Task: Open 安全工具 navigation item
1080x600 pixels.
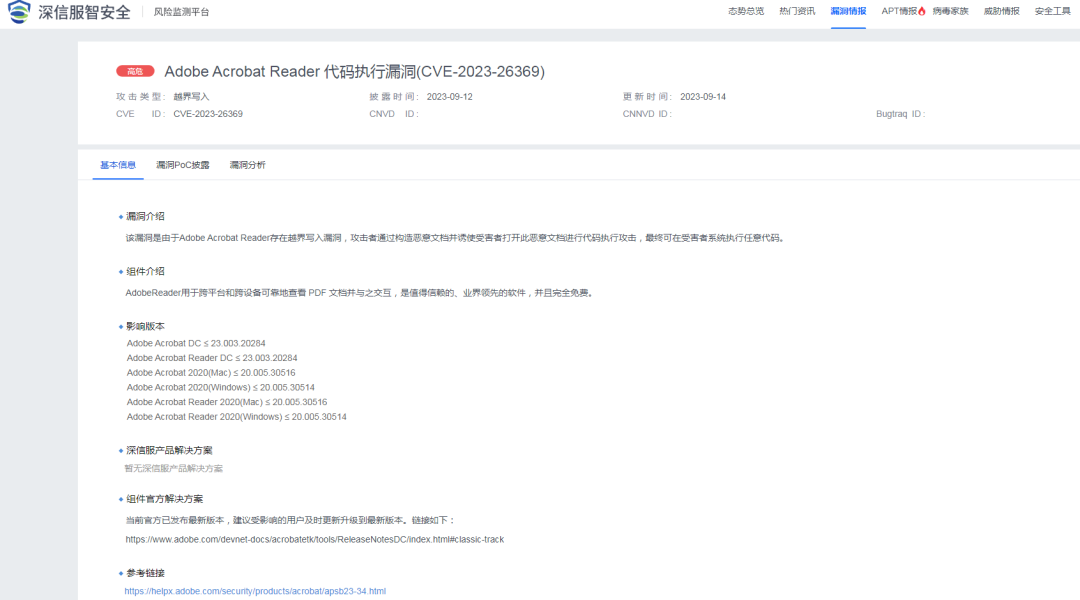Action: 1052,11
